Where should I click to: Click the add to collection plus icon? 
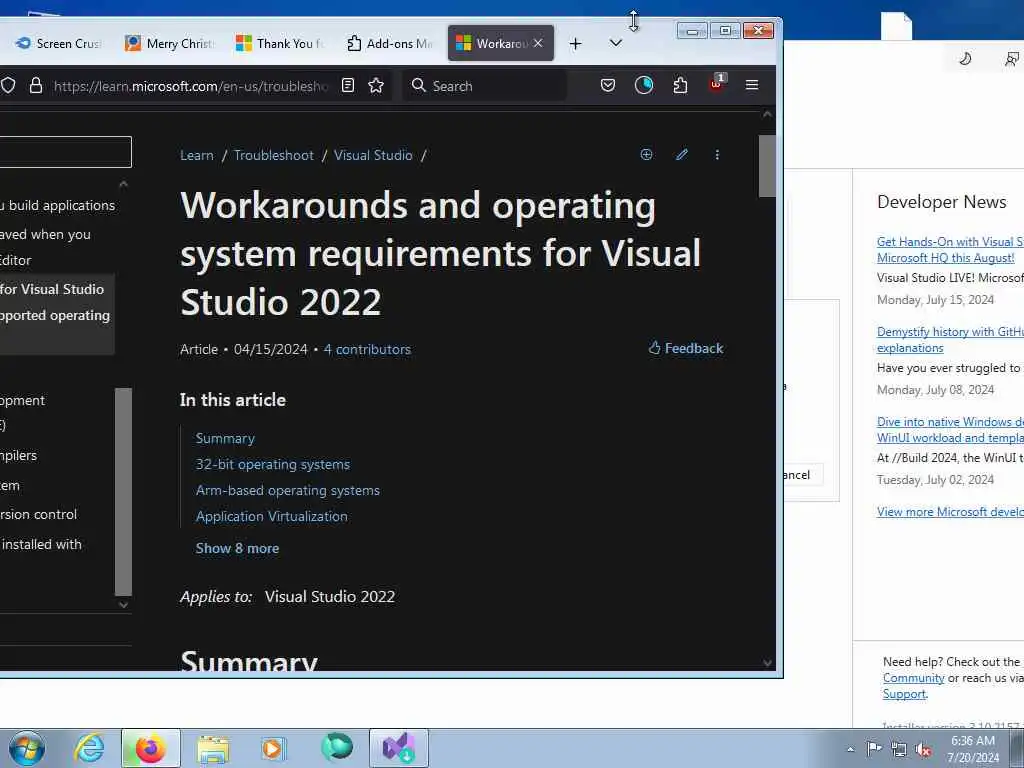pyautogui.click(x=646, y=155)
